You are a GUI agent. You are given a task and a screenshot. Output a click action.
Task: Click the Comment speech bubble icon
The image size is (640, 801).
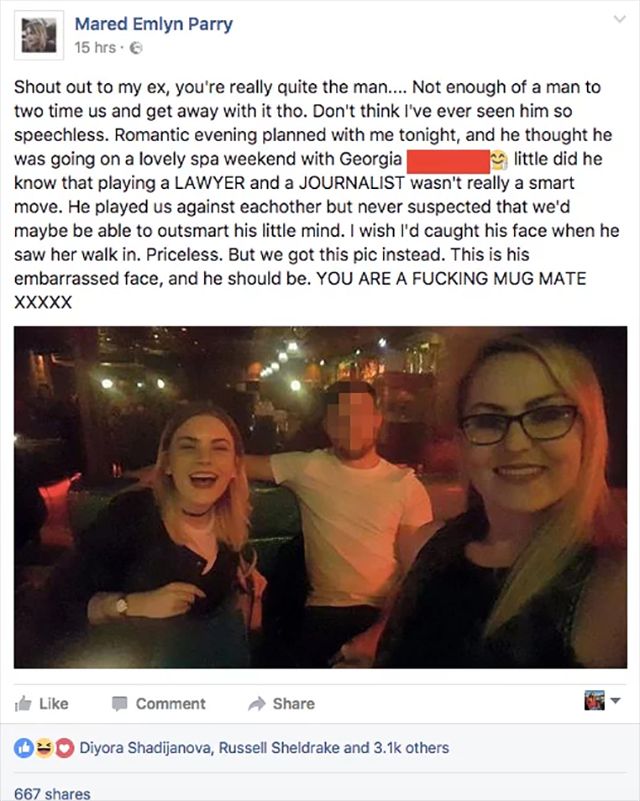point(120,703)
